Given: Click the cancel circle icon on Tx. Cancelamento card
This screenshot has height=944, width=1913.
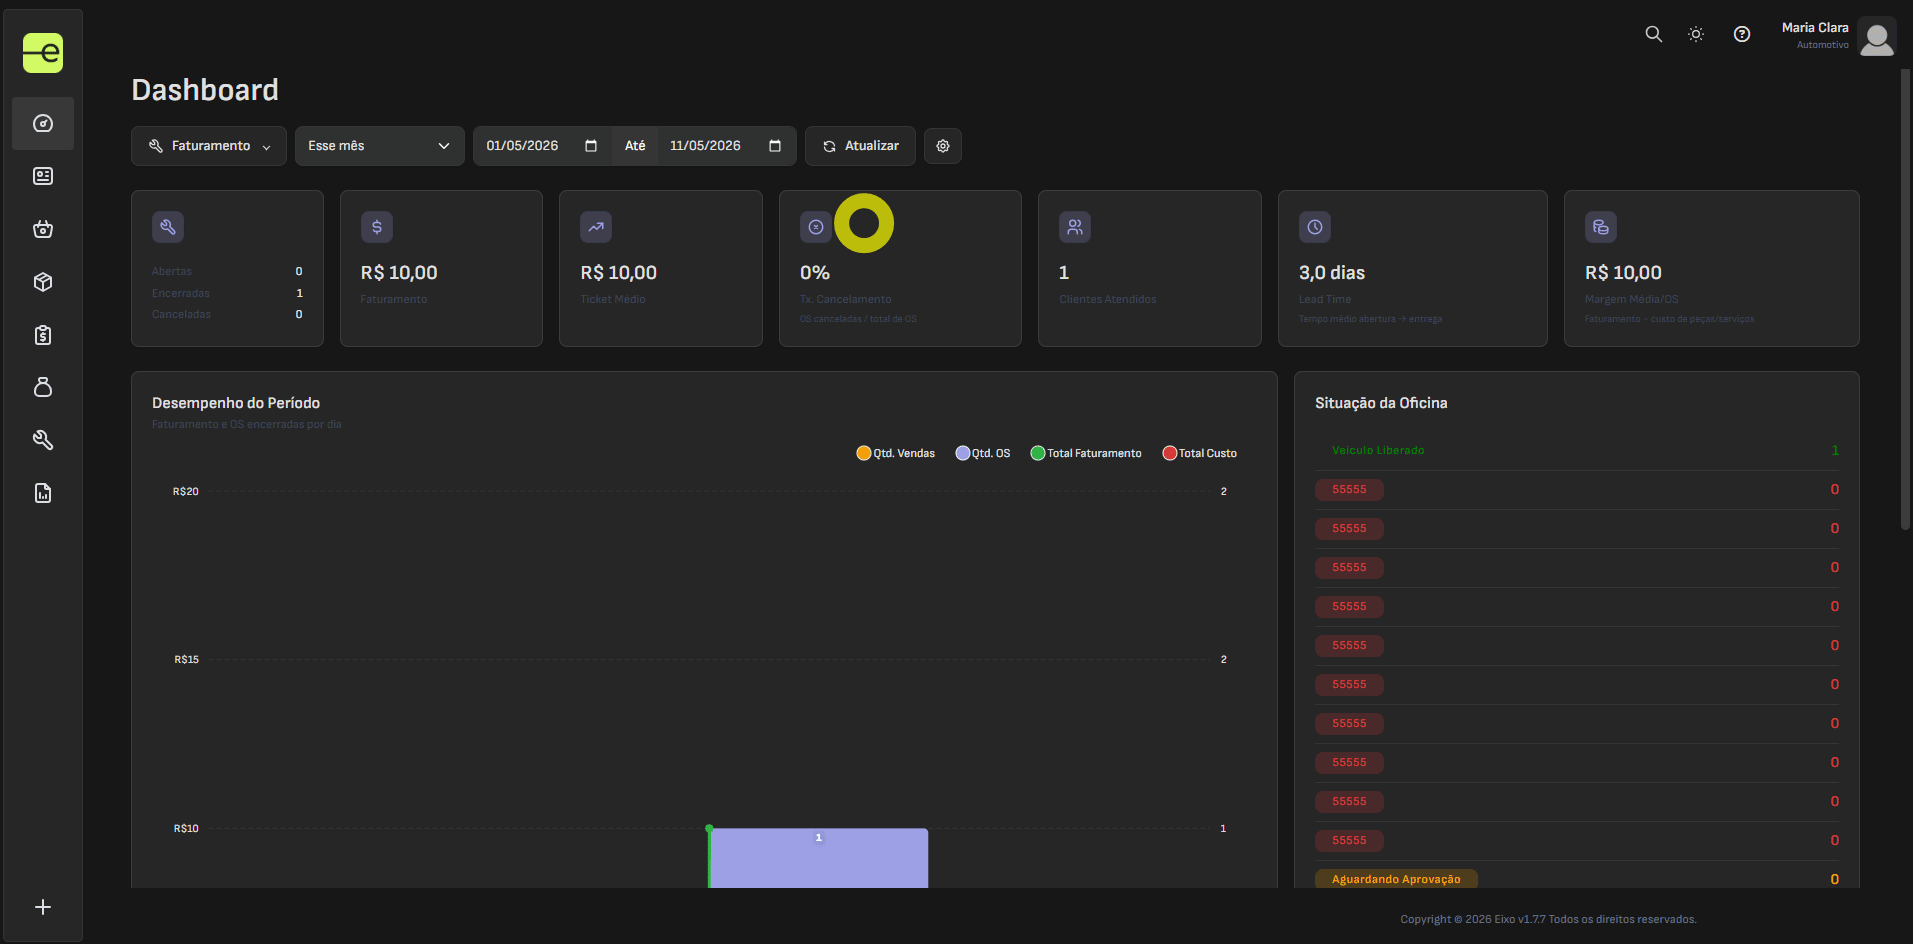Looking at the screenshot, I should tap(816, 227).
